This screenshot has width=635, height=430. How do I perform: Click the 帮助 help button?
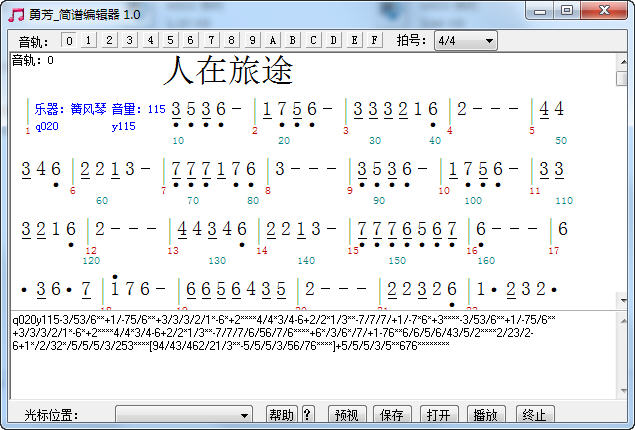pyautogui.click(x=282, y=414)
